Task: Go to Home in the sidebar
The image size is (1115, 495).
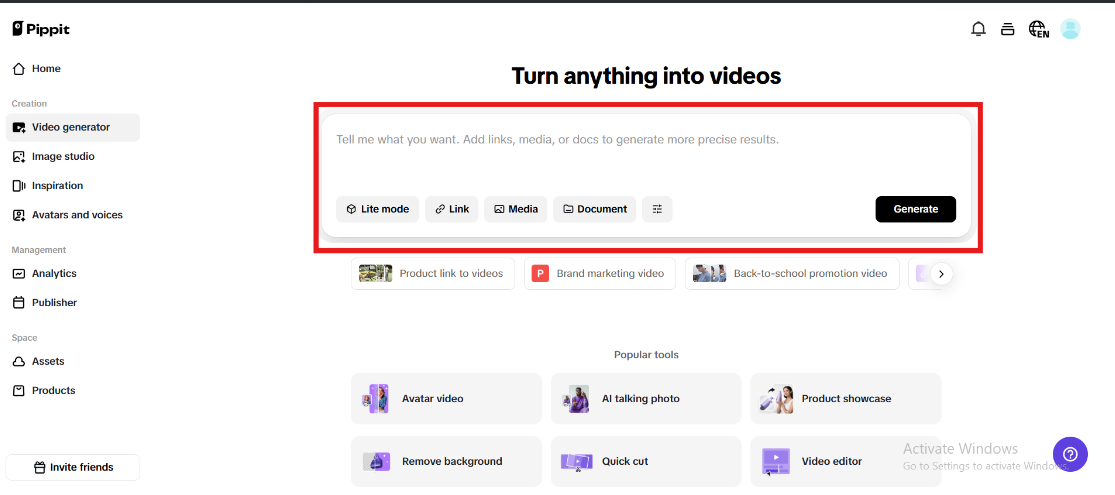Action: tap(73, 69)
